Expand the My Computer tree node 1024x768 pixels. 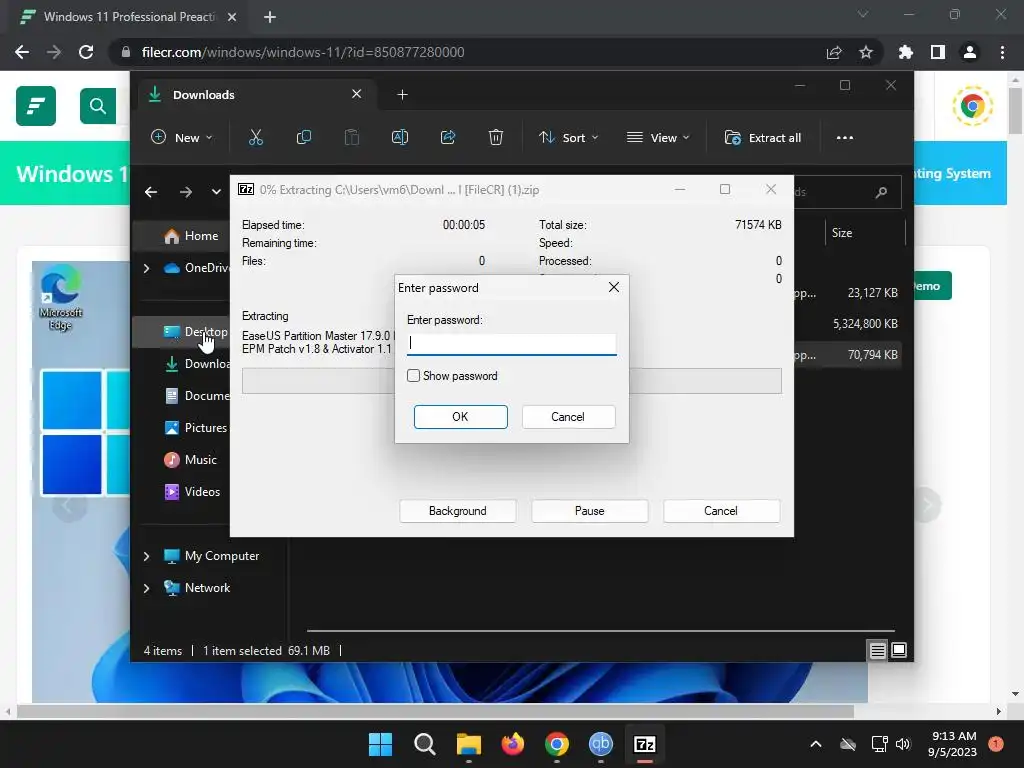[146, 556]
